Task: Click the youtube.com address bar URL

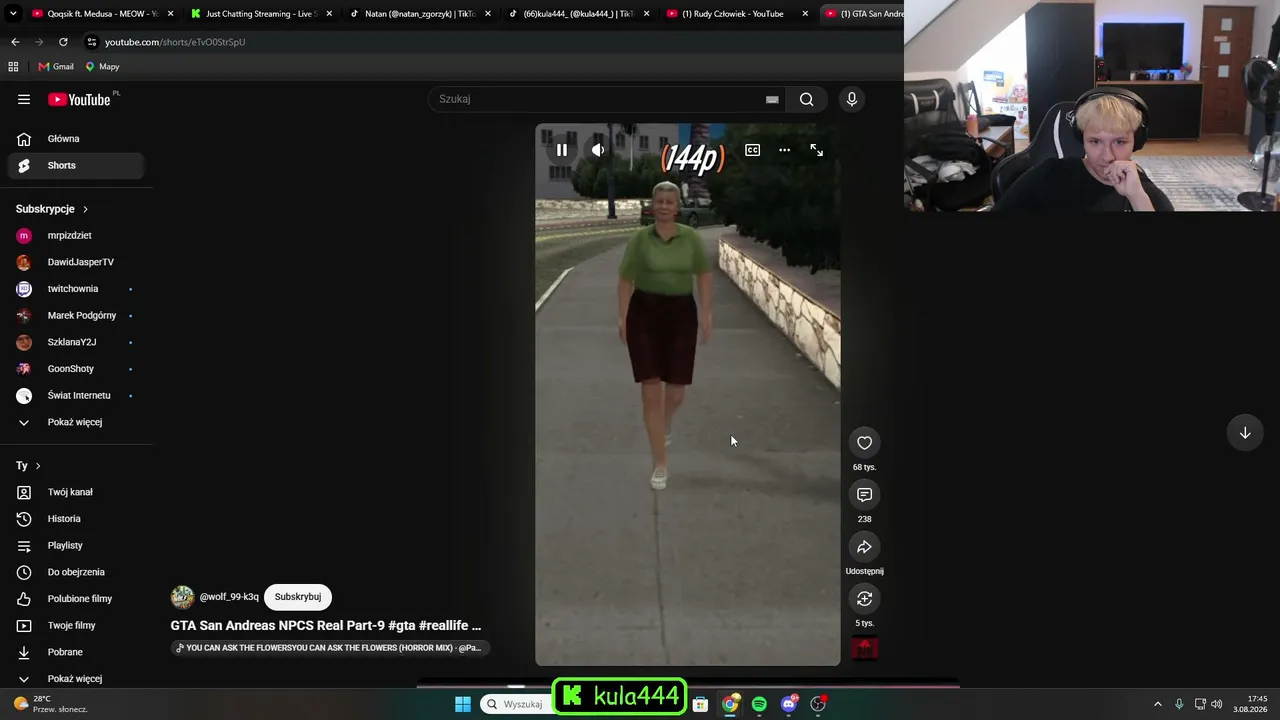Action: 175,42
